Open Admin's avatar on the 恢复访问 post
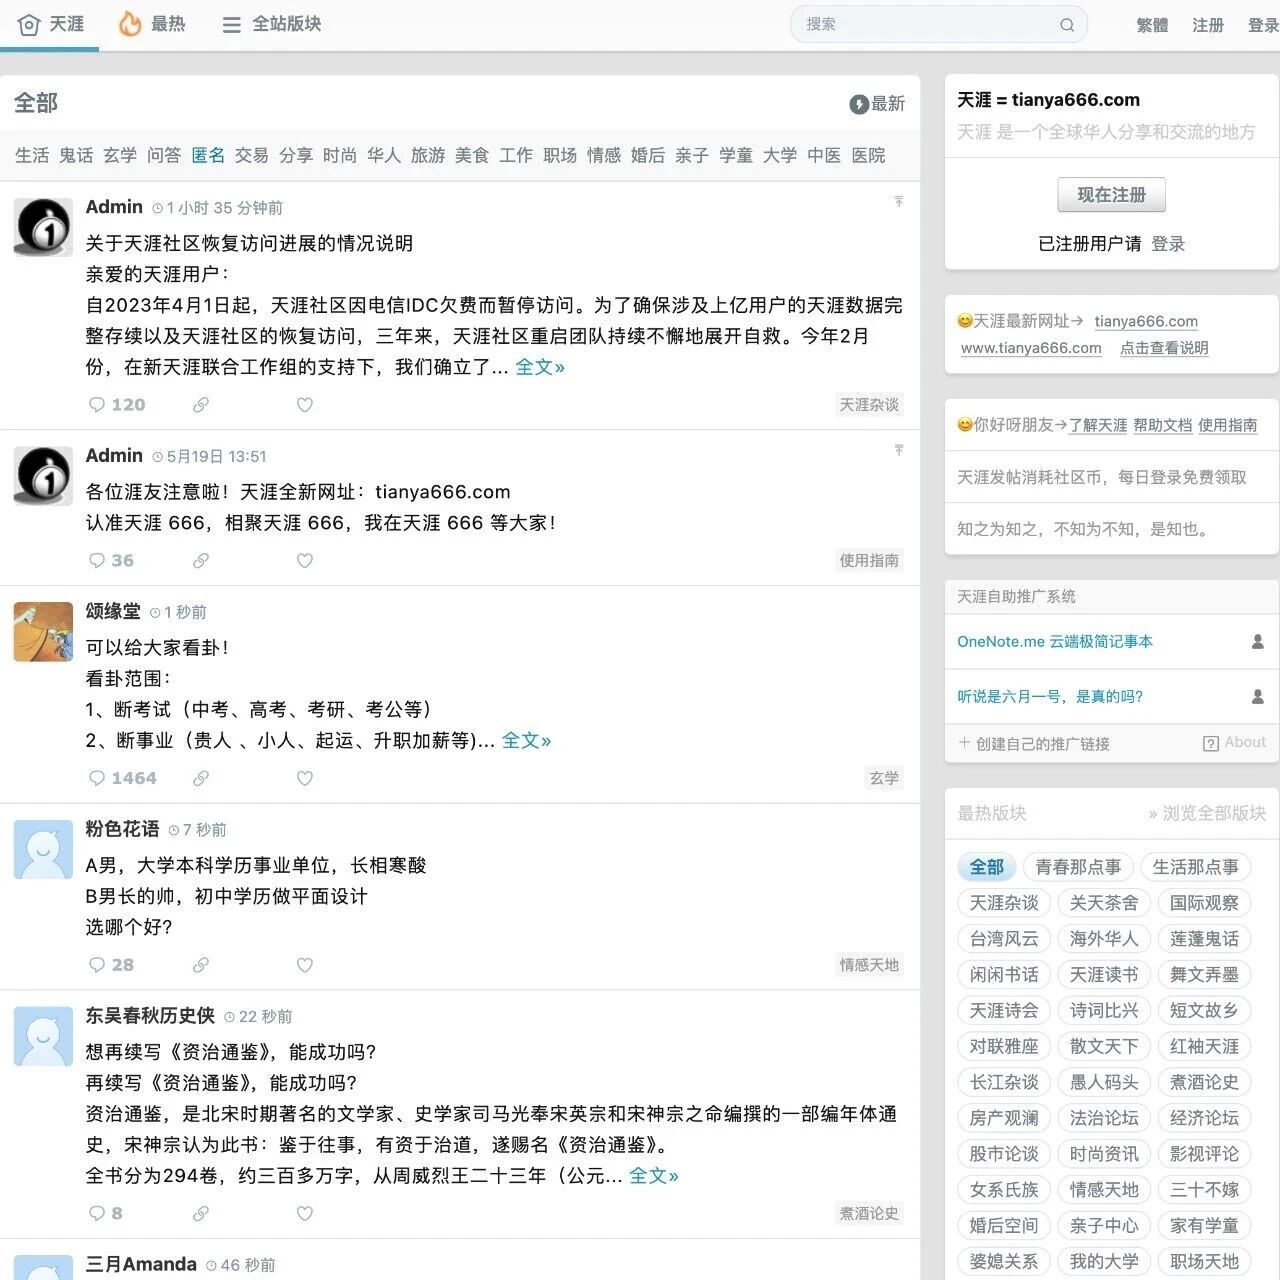The width and height of the screenshot is (1280, 1280). click(x=43, y=227)
